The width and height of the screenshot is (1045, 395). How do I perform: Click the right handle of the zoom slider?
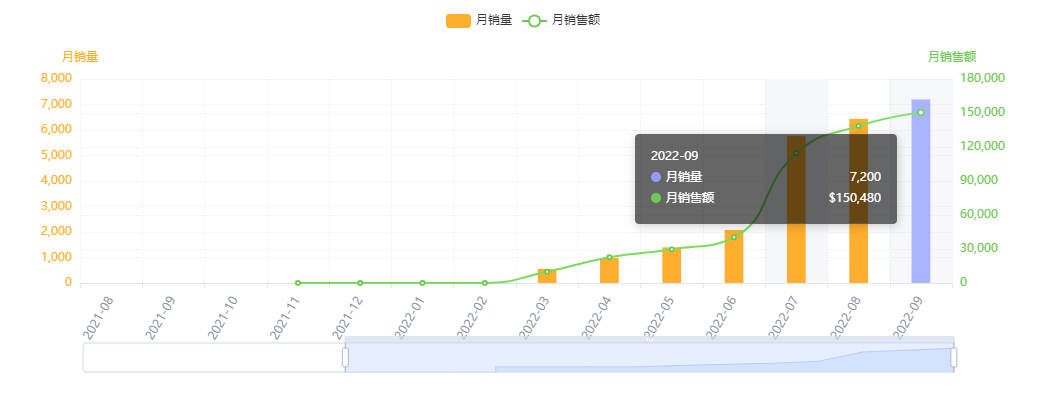(x=954, y=358)
